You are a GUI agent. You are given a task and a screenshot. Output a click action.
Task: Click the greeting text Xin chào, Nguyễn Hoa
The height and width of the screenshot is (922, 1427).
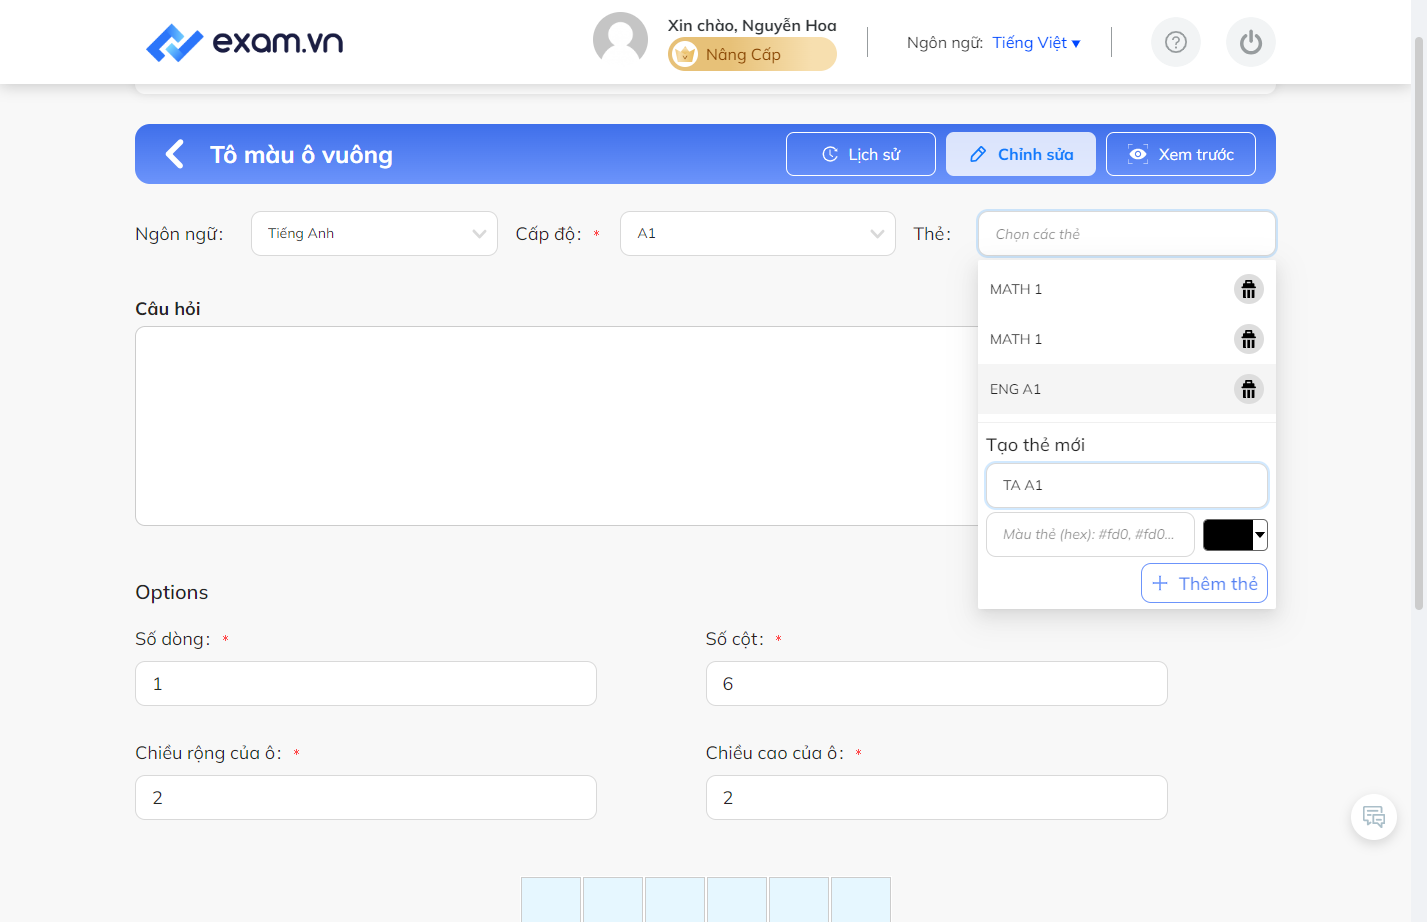pyautogui.click(x=752, y=25)
